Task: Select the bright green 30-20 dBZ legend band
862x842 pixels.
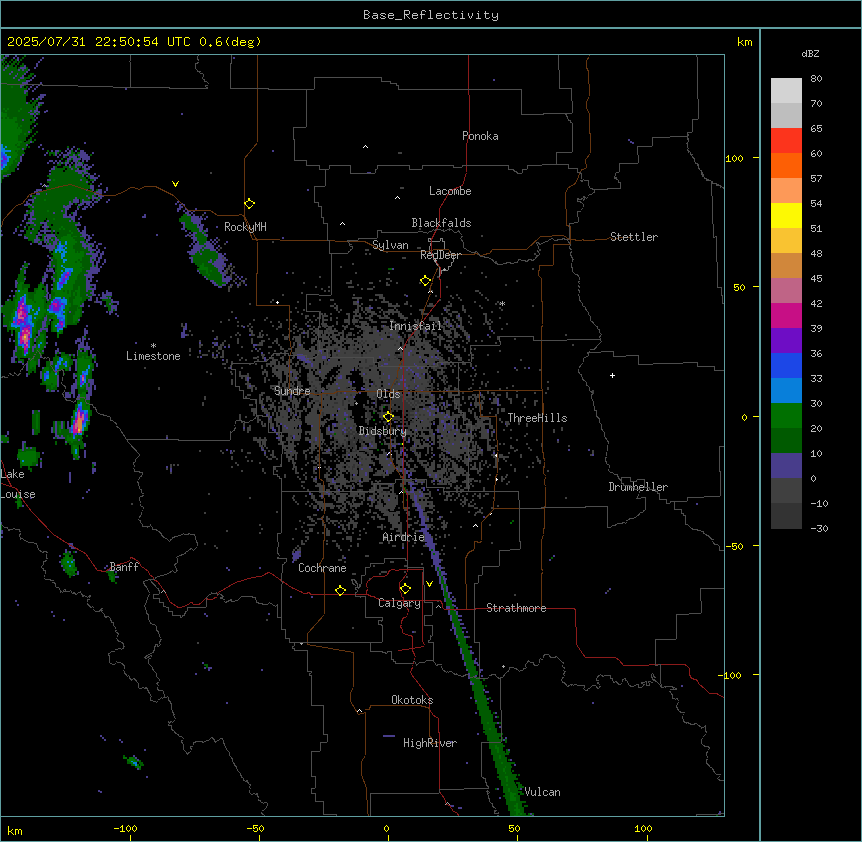Action: [x=786, y=416]
